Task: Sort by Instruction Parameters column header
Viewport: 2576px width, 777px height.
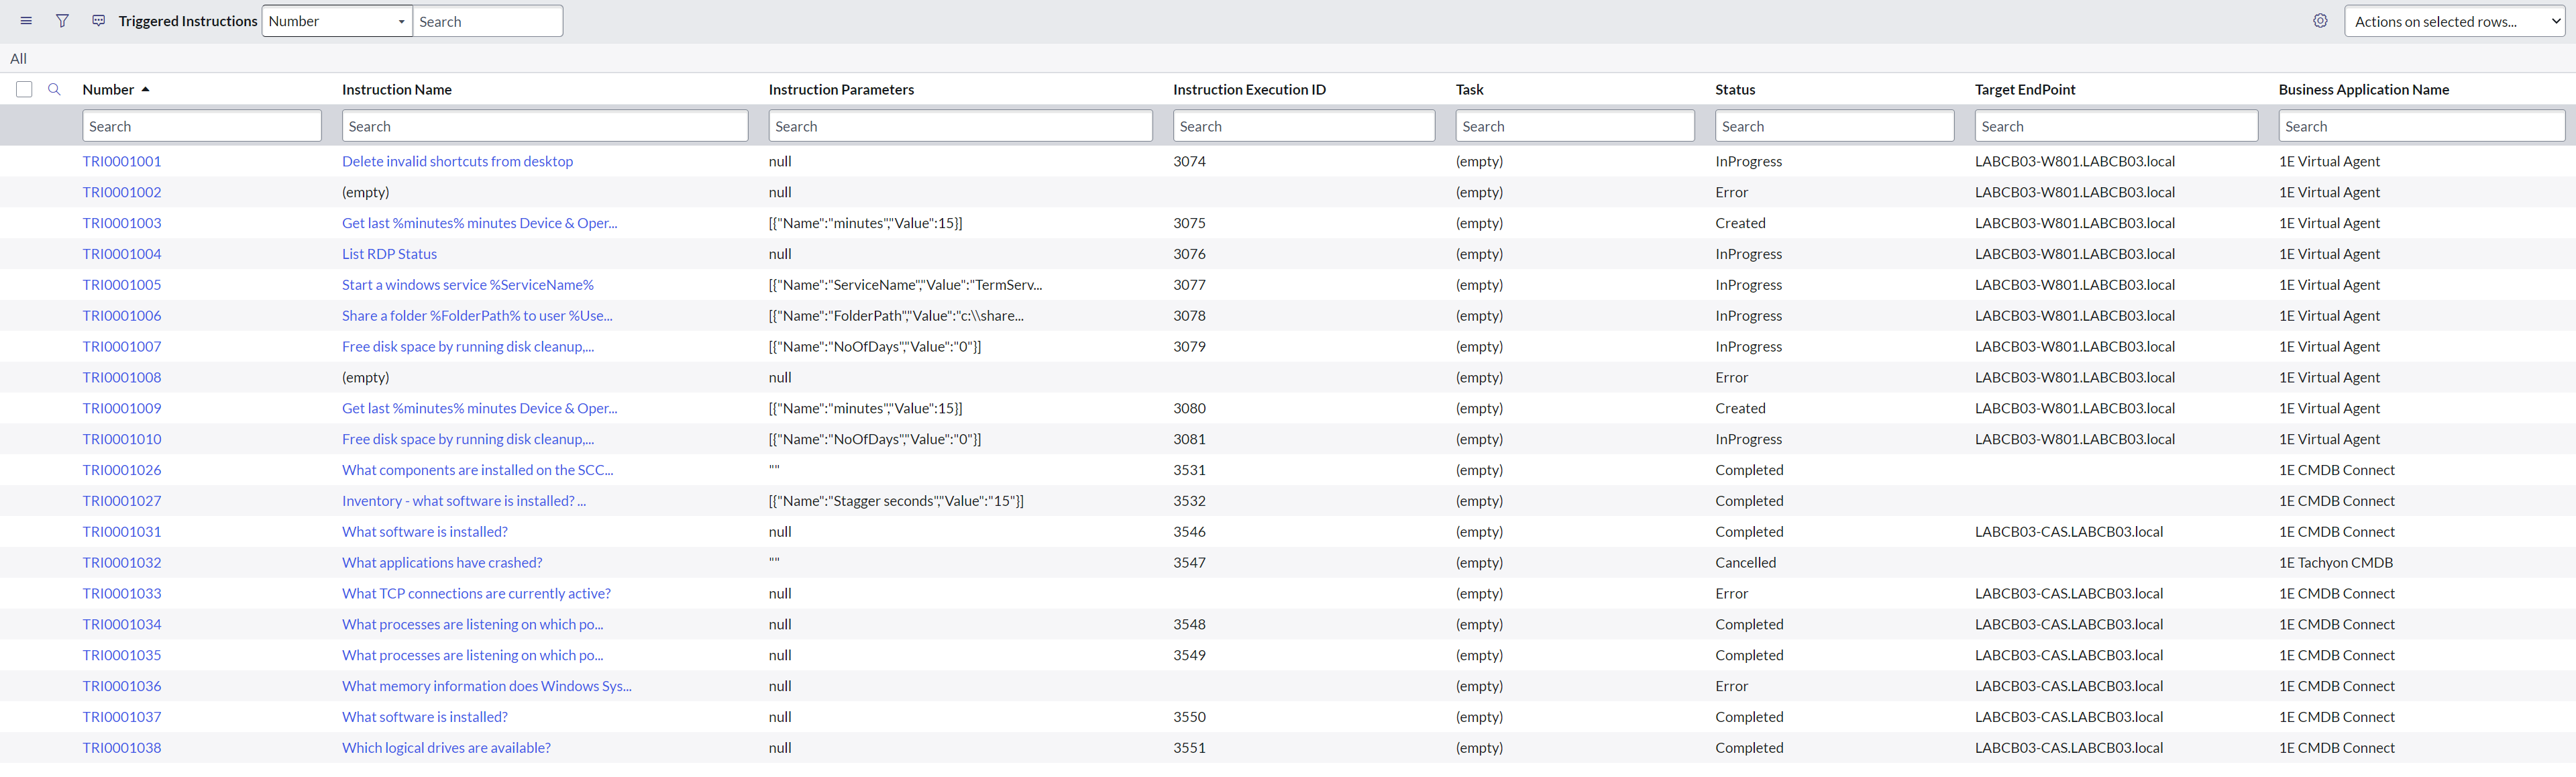Action: click(841, 90)
